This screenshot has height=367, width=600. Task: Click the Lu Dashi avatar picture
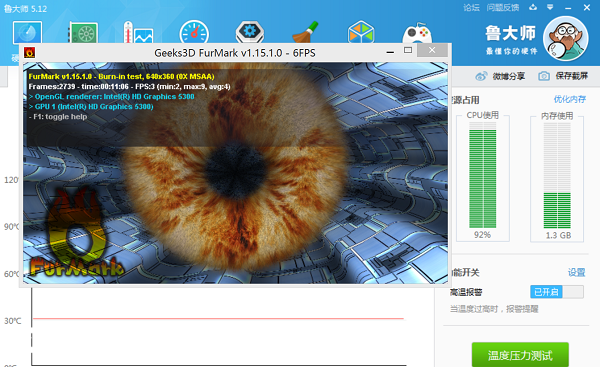(566, 38)
